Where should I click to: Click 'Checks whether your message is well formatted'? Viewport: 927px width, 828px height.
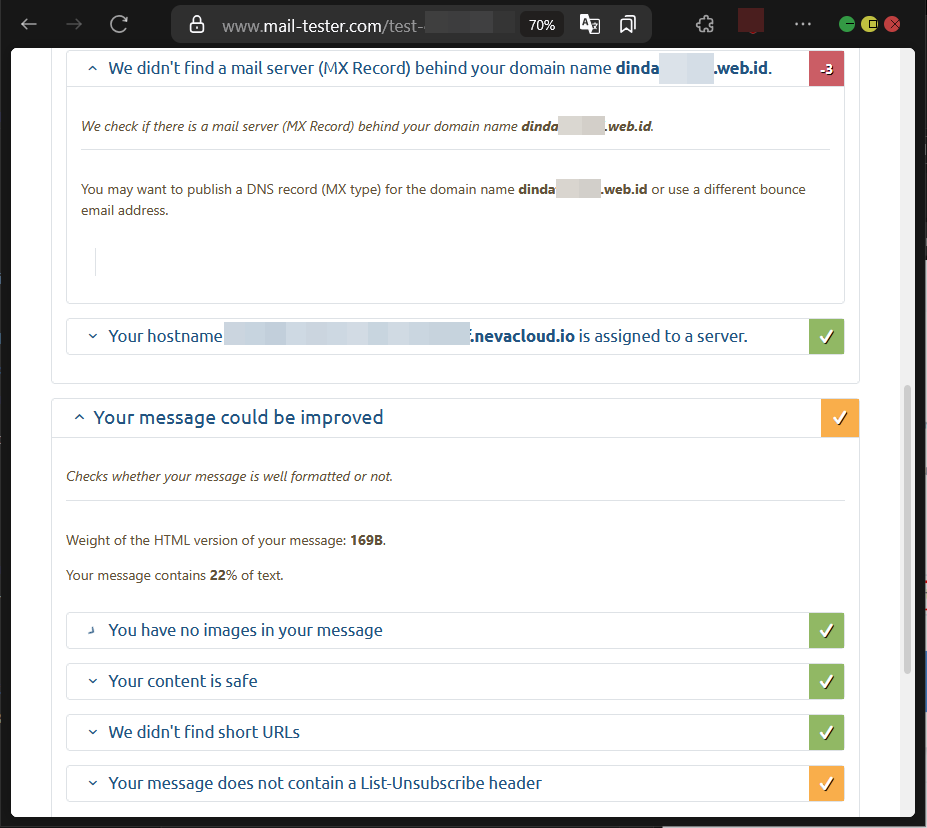coord(229,476)
